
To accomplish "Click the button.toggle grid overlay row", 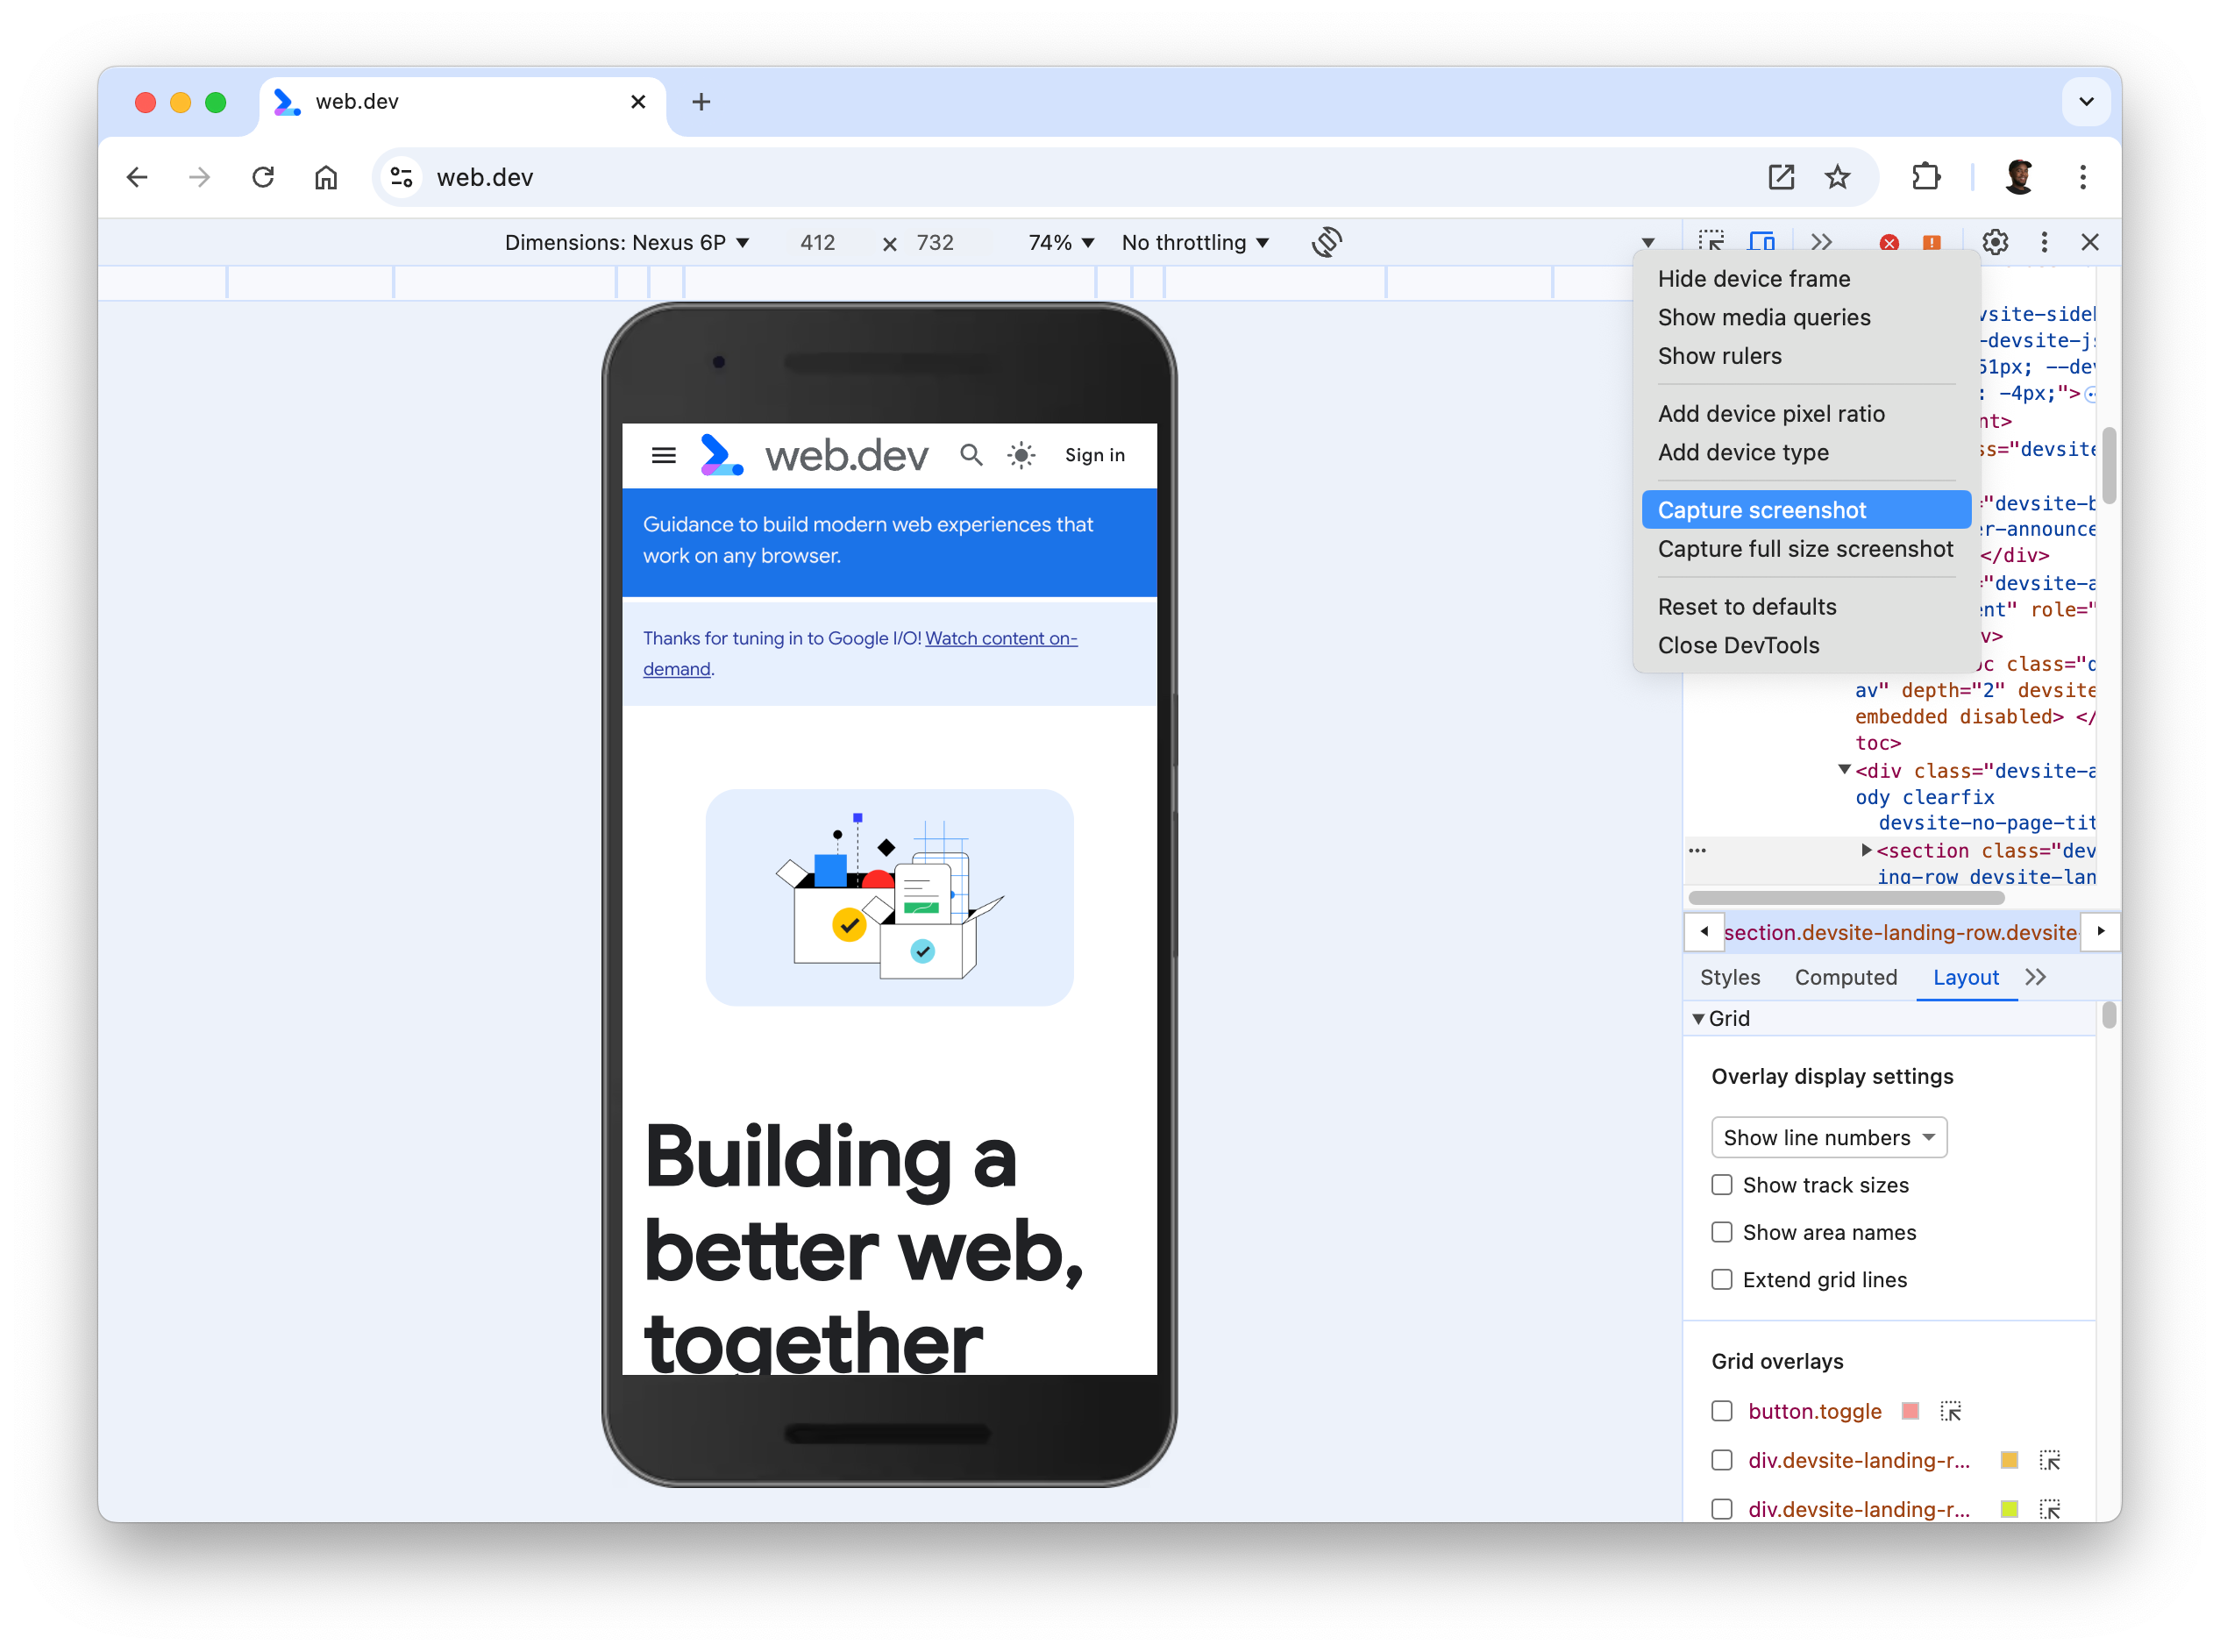I will (1722, 1411).
